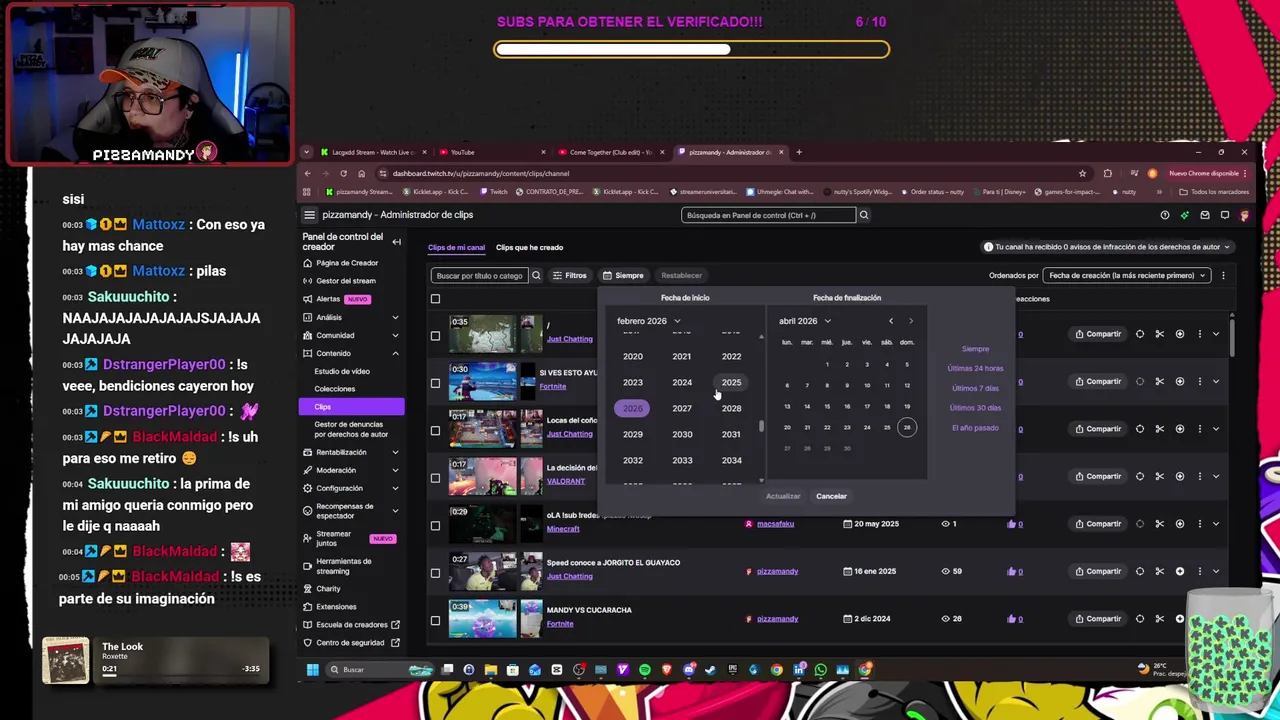Screen dimensions: 1280x720
Task: Select the Locas del coño clip checkbox
Action: [435, 431]
